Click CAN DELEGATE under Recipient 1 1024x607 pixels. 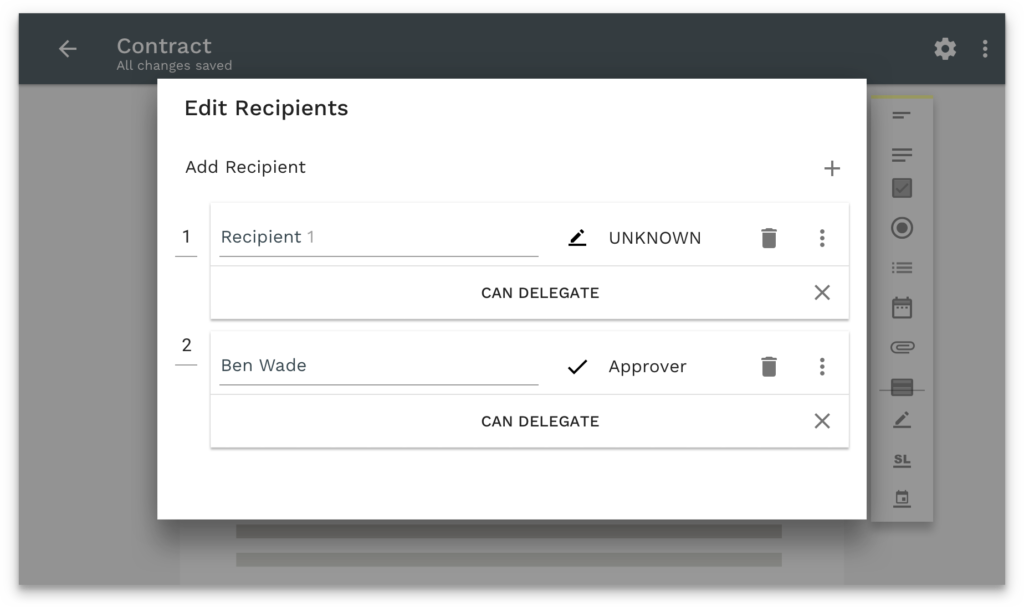coord(540,293)
